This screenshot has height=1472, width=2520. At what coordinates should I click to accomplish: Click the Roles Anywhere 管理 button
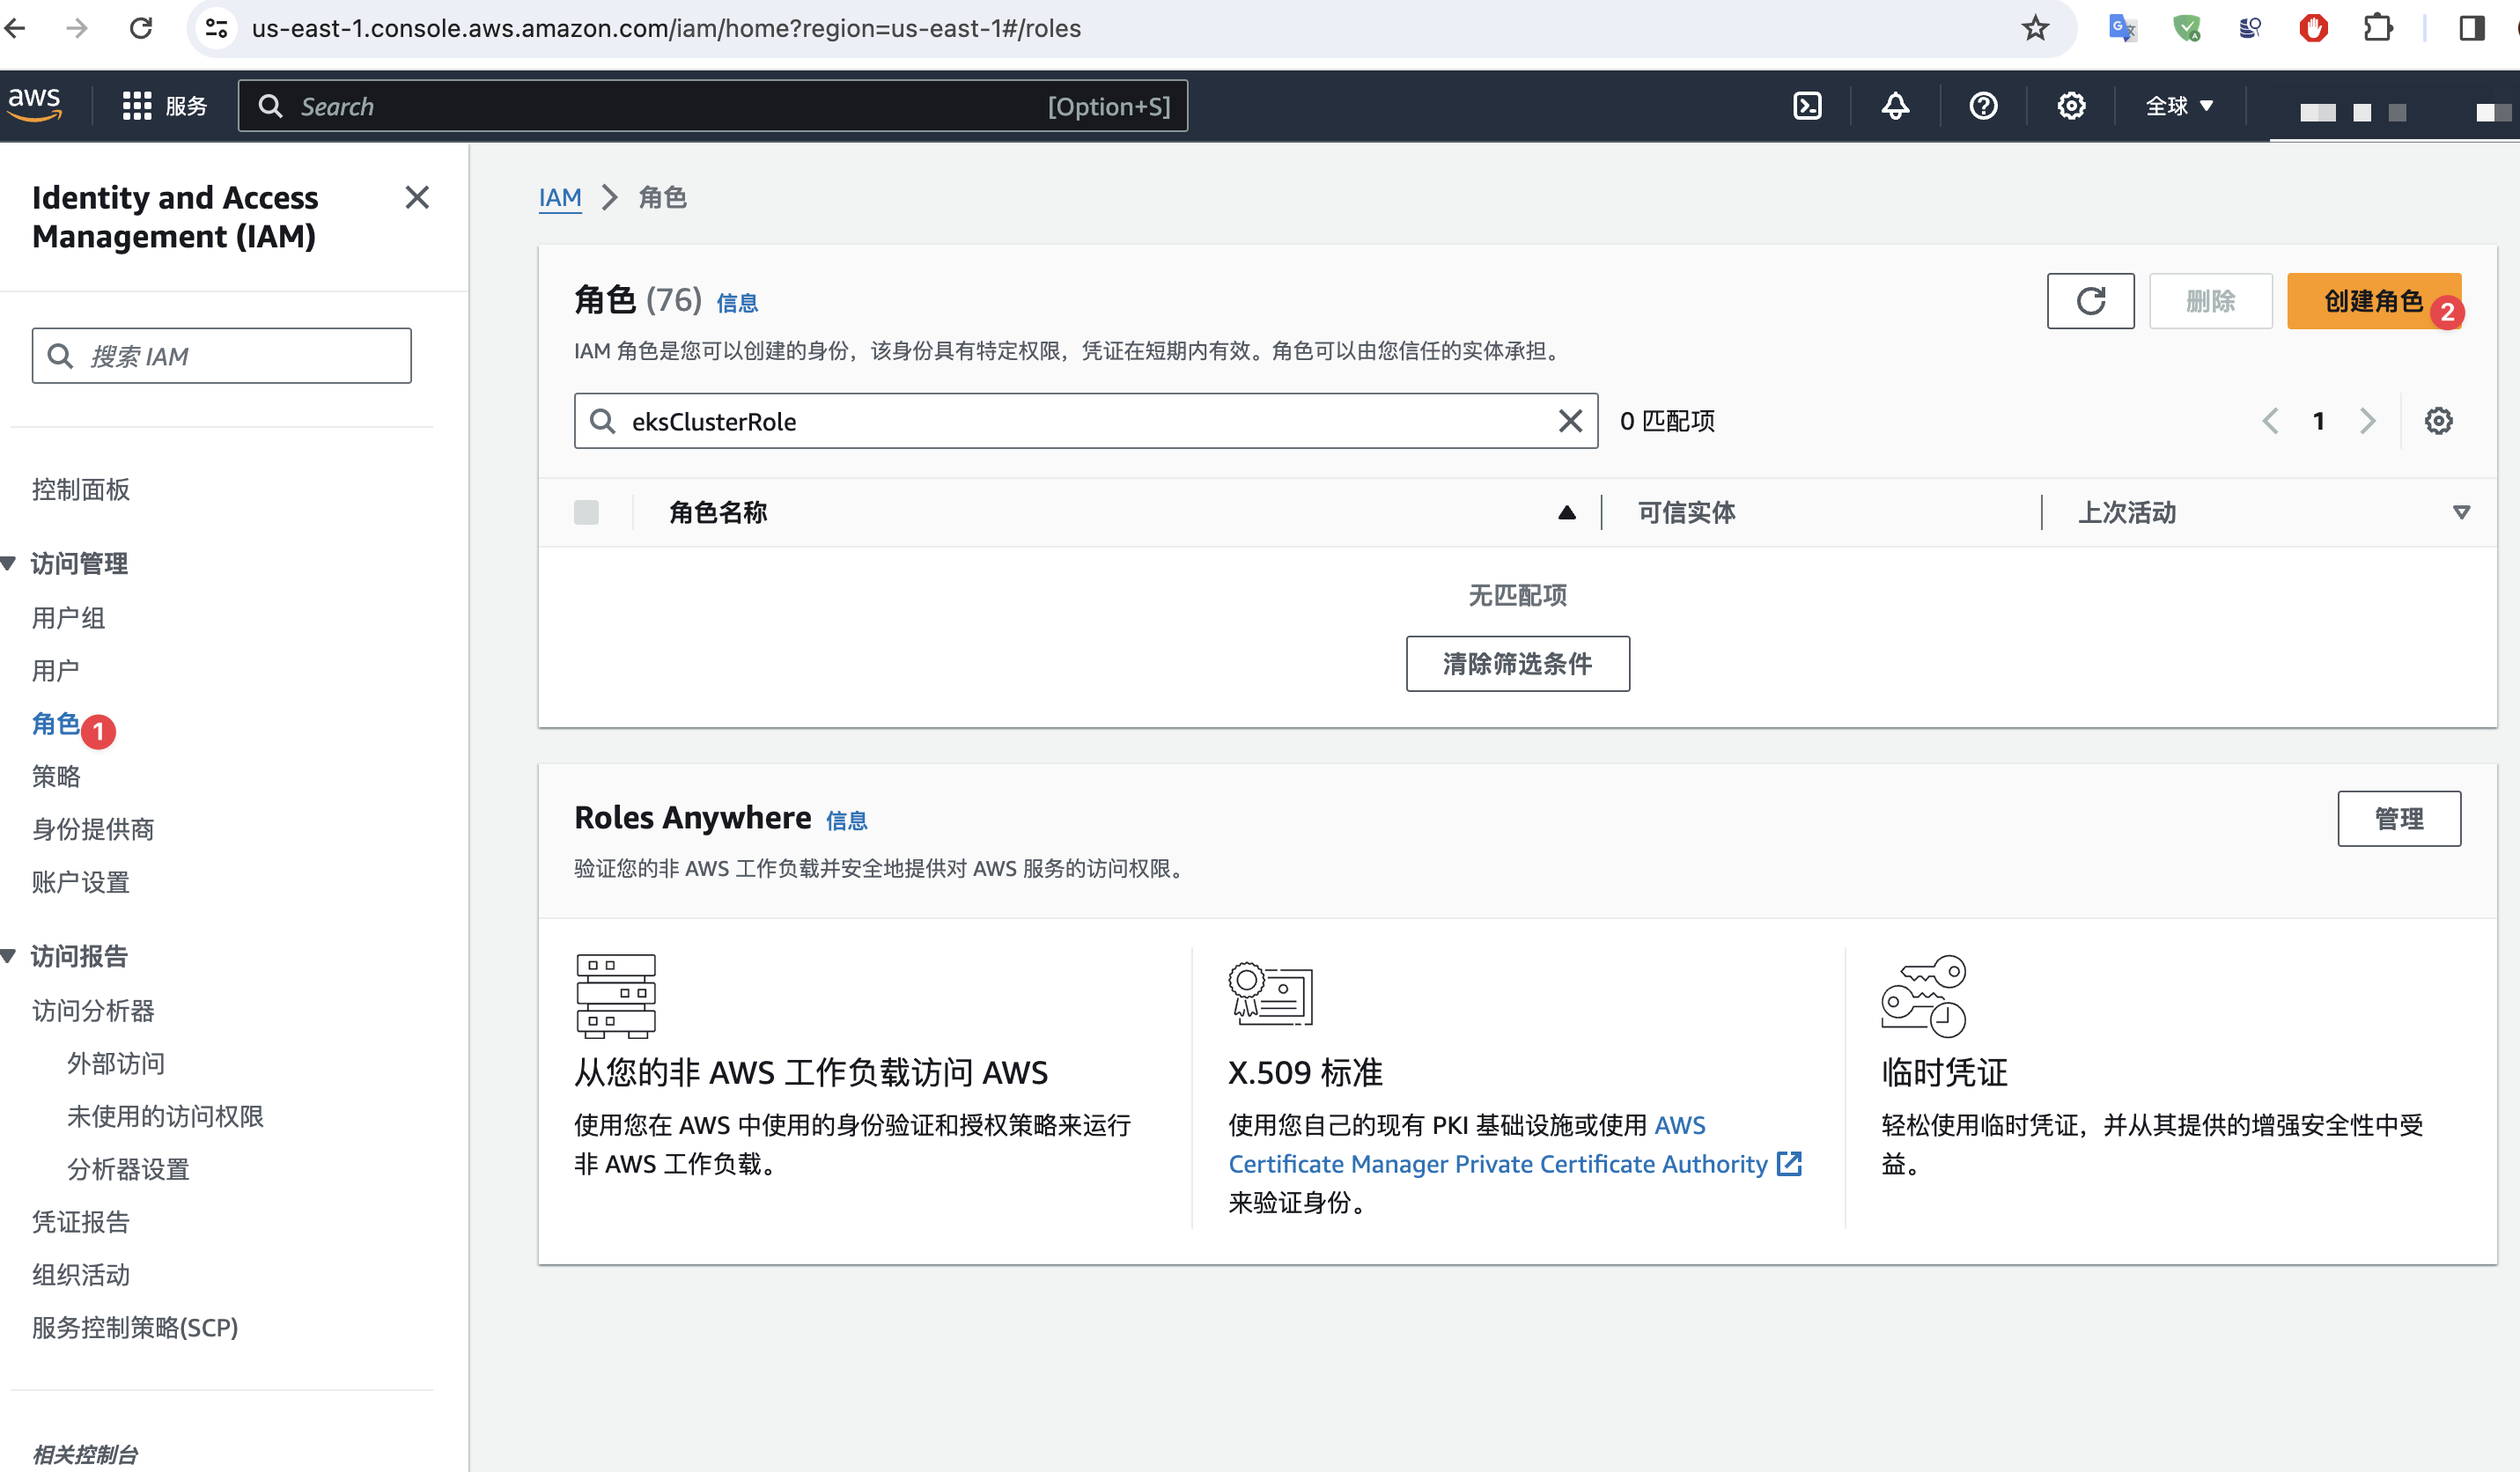2398,819
